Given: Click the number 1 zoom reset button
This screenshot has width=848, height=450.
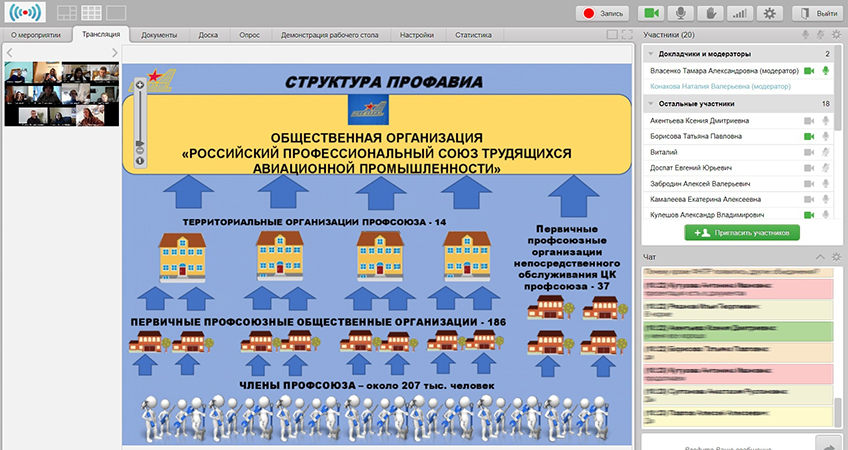Looking at the screenshot, I should (x=140, y=161).
